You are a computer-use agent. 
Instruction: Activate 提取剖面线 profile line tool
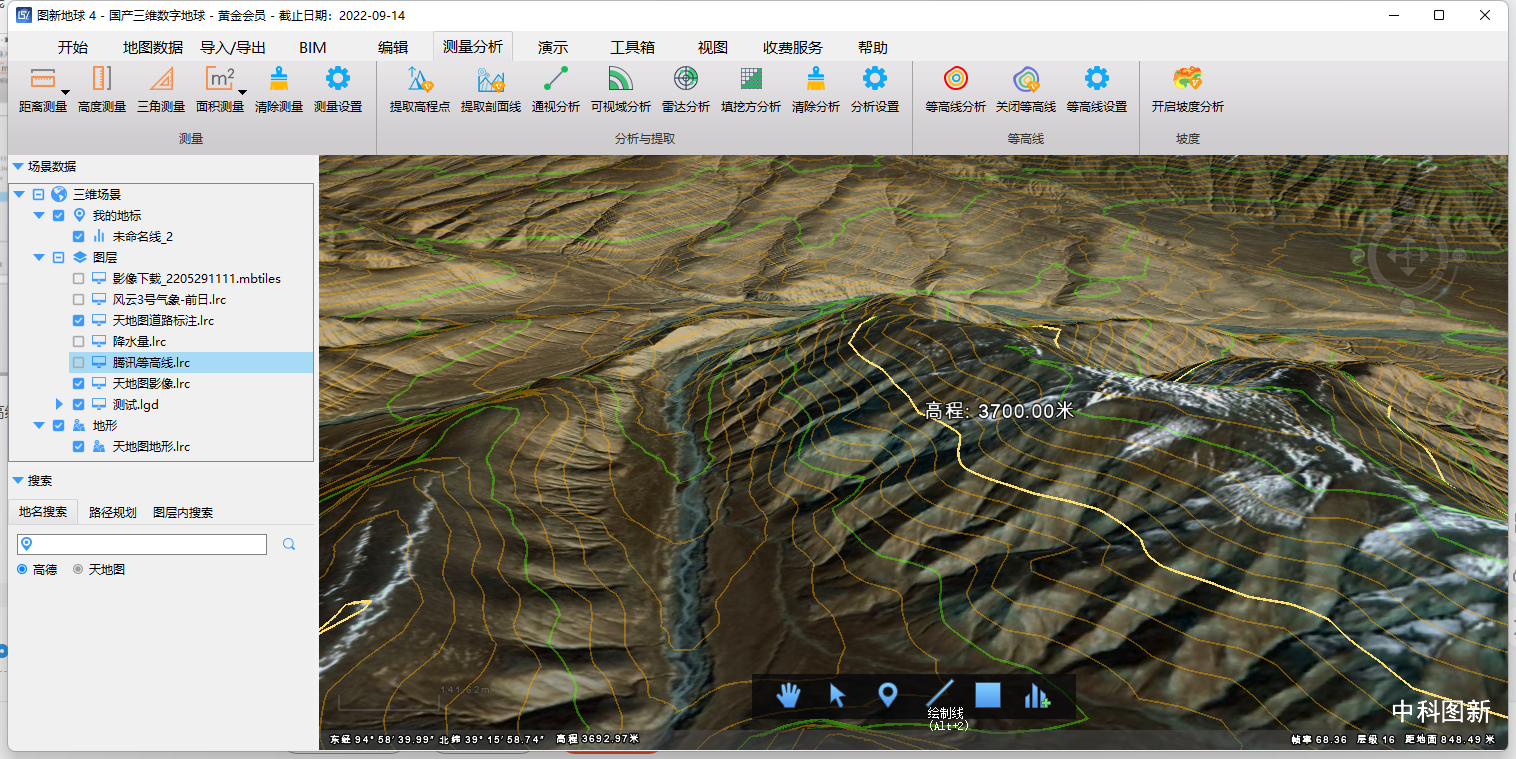[490, 90]
